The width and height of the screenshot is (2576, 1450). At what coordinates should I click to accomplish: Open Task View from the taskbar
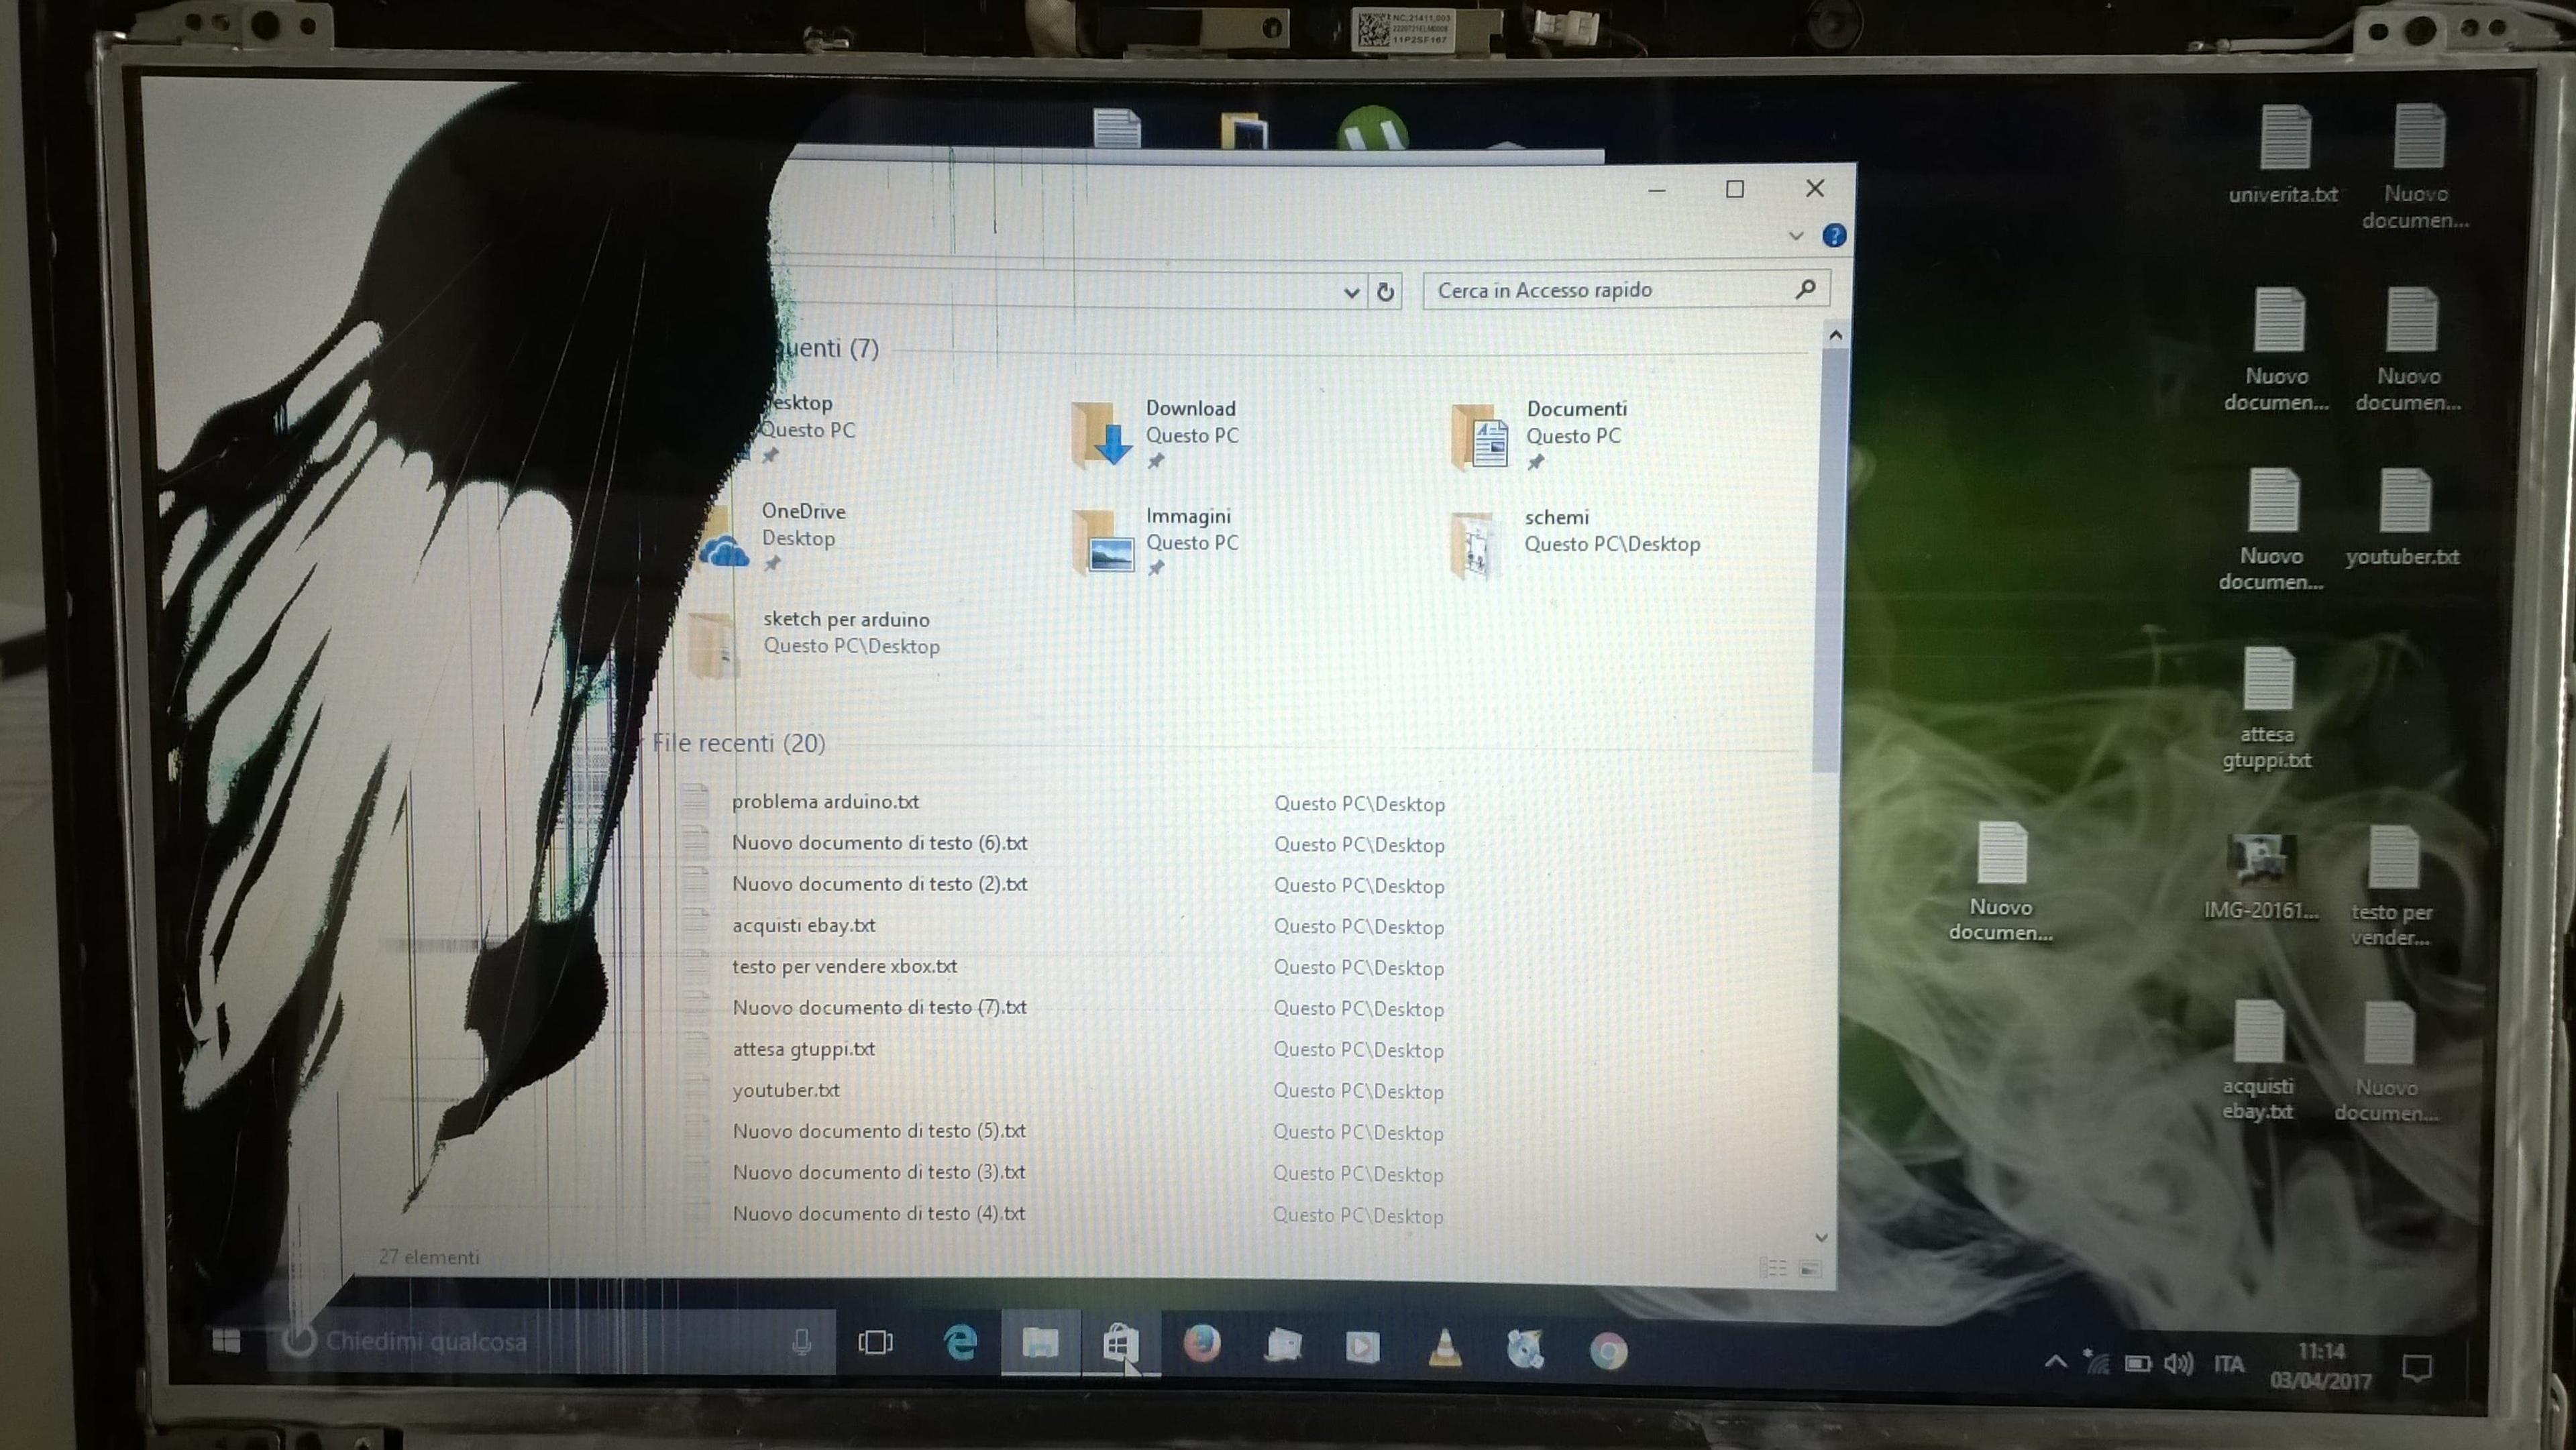coord(875,1342)
